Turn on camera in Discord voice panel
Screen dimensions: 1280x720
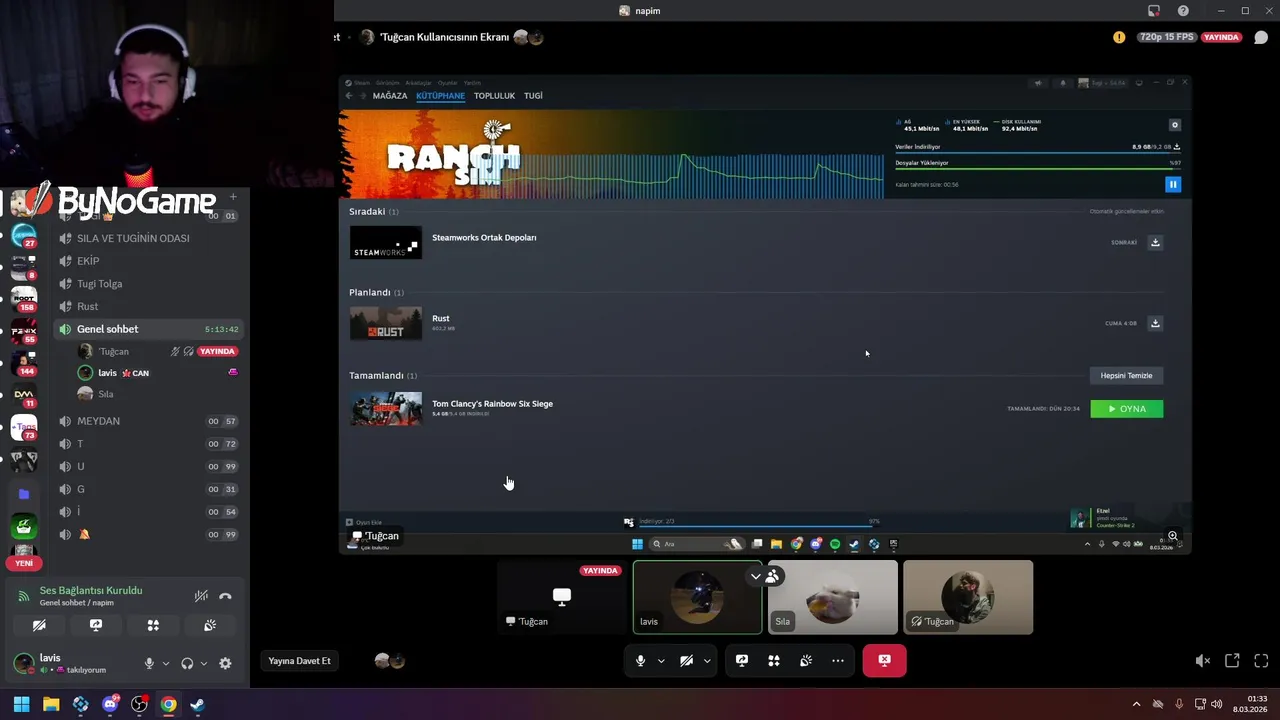pyautogui.click(x=39, y=625)
